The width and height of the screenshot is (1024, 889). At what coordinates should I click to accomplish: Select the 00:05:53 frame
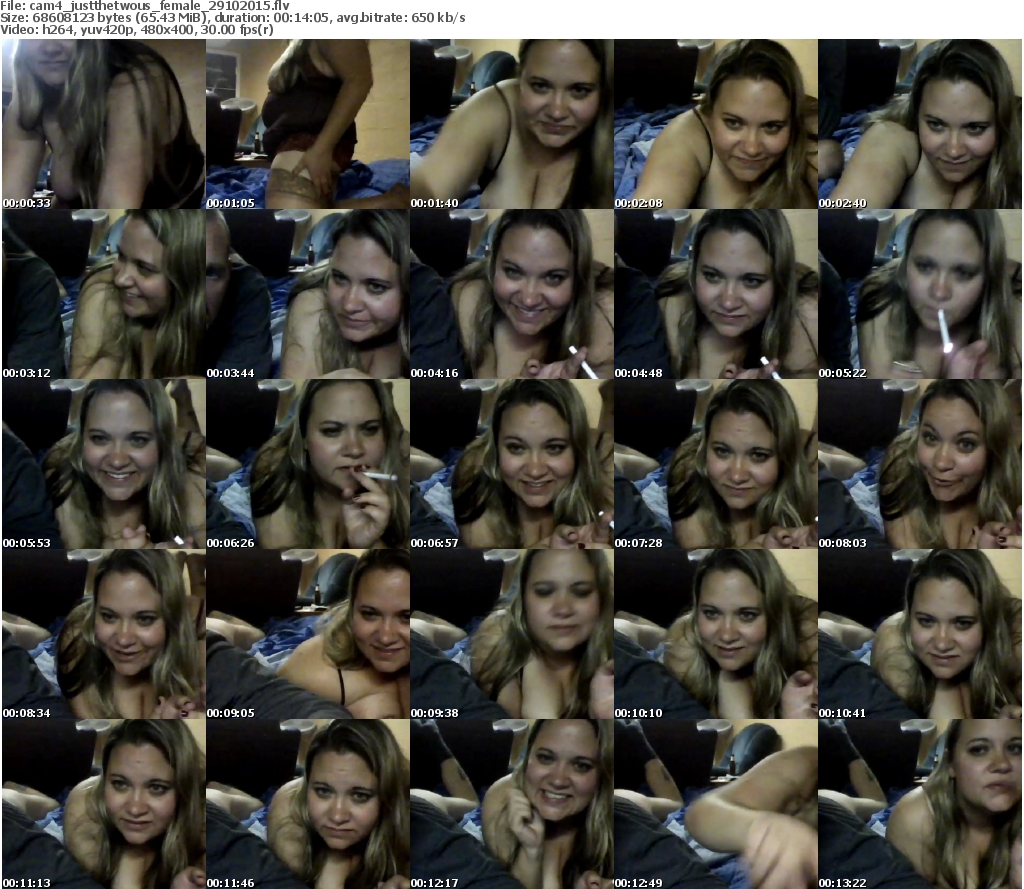(104, 464)
